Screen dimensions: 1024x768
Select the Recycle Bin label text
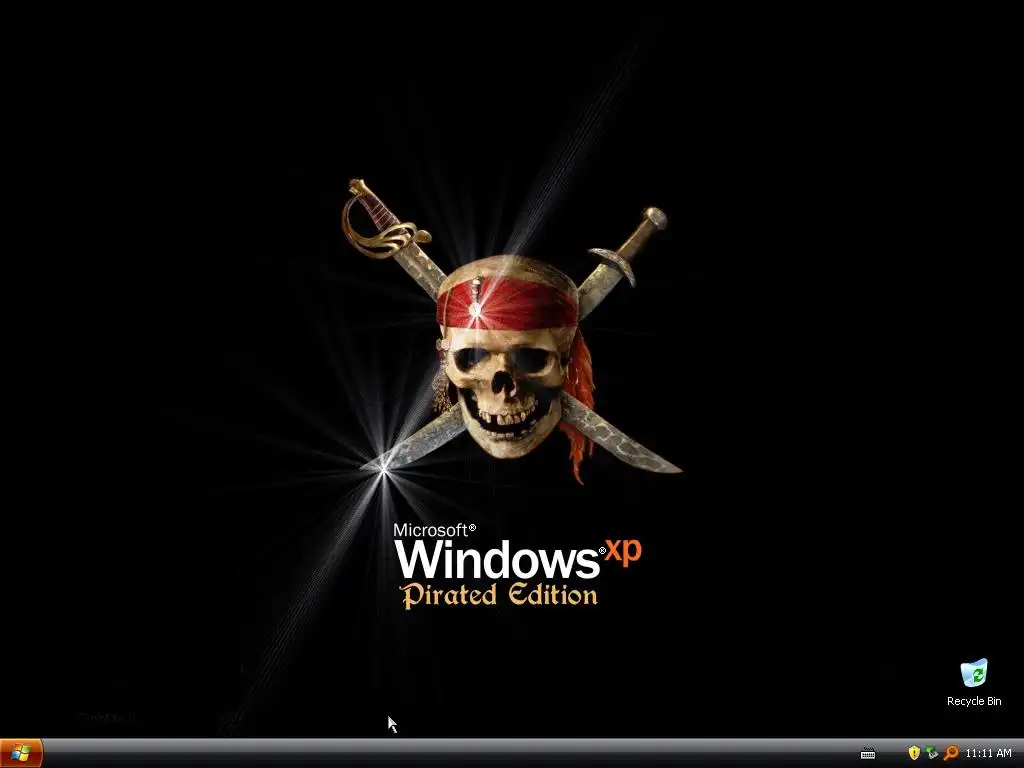[974, 701]
